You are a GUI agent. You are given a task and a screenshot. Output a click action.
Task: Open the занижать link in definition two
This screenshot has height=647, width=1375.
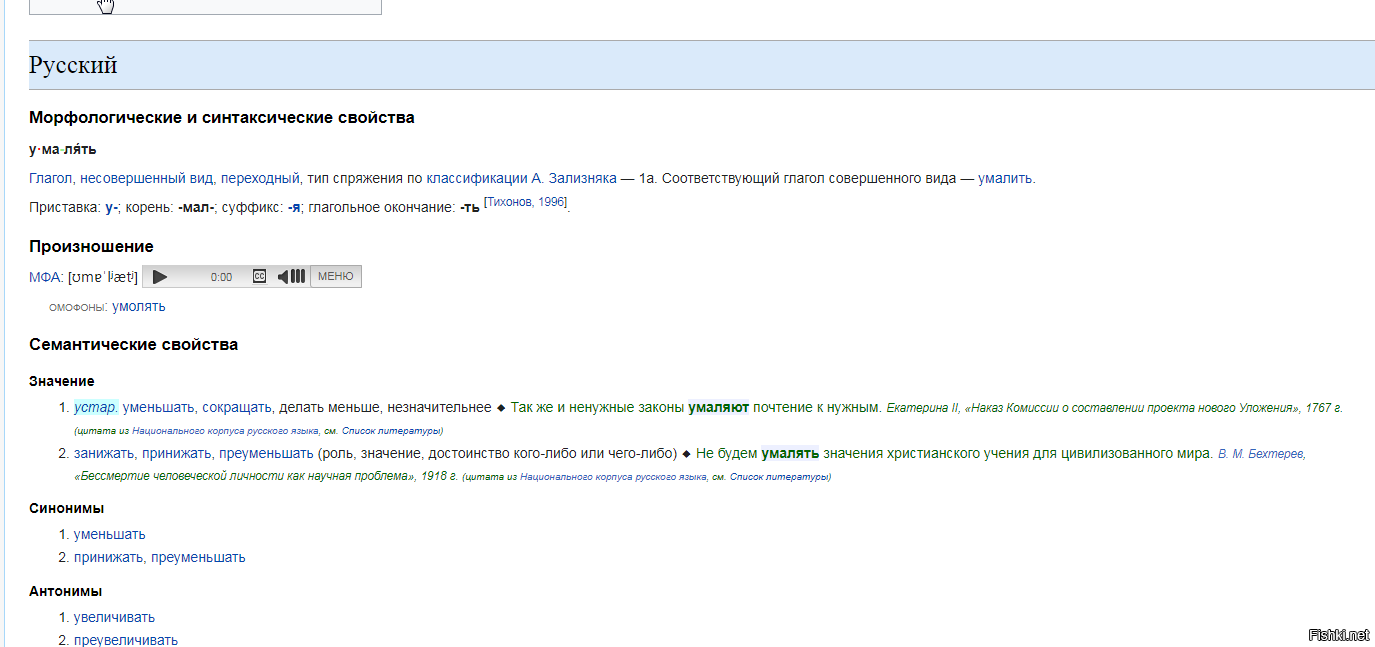(106, 453)
